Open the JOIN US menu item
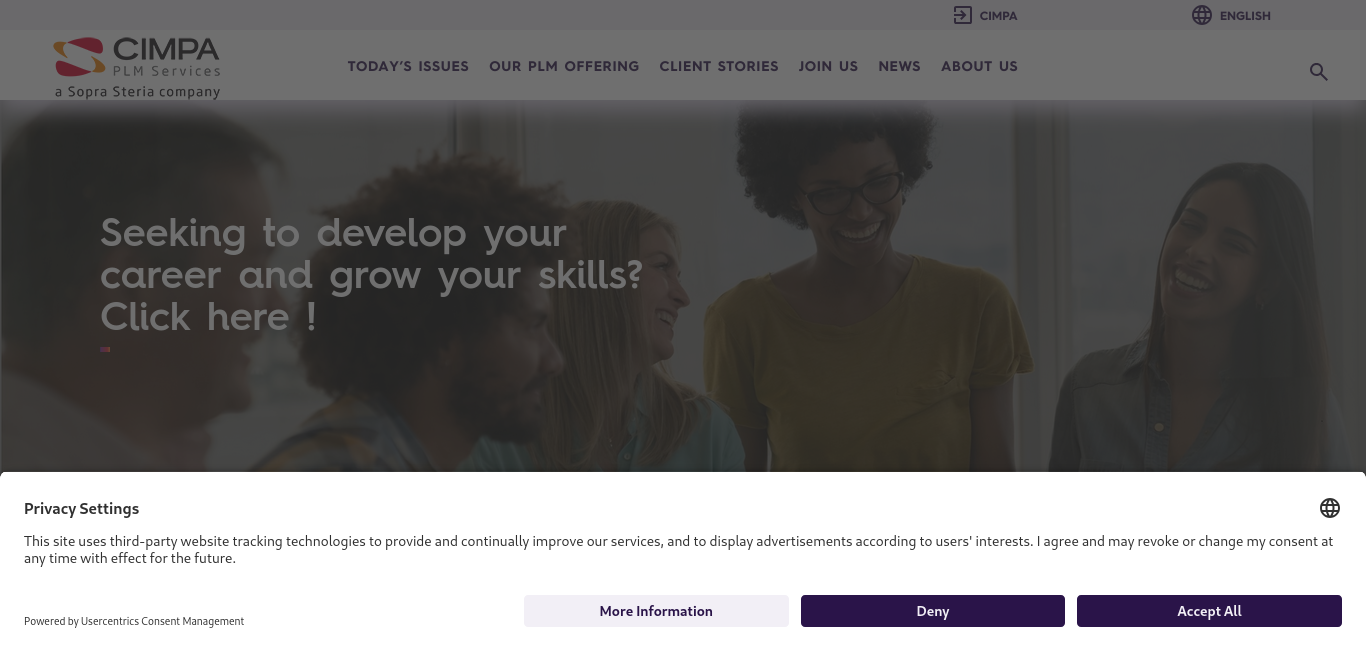 click(828, 66)
